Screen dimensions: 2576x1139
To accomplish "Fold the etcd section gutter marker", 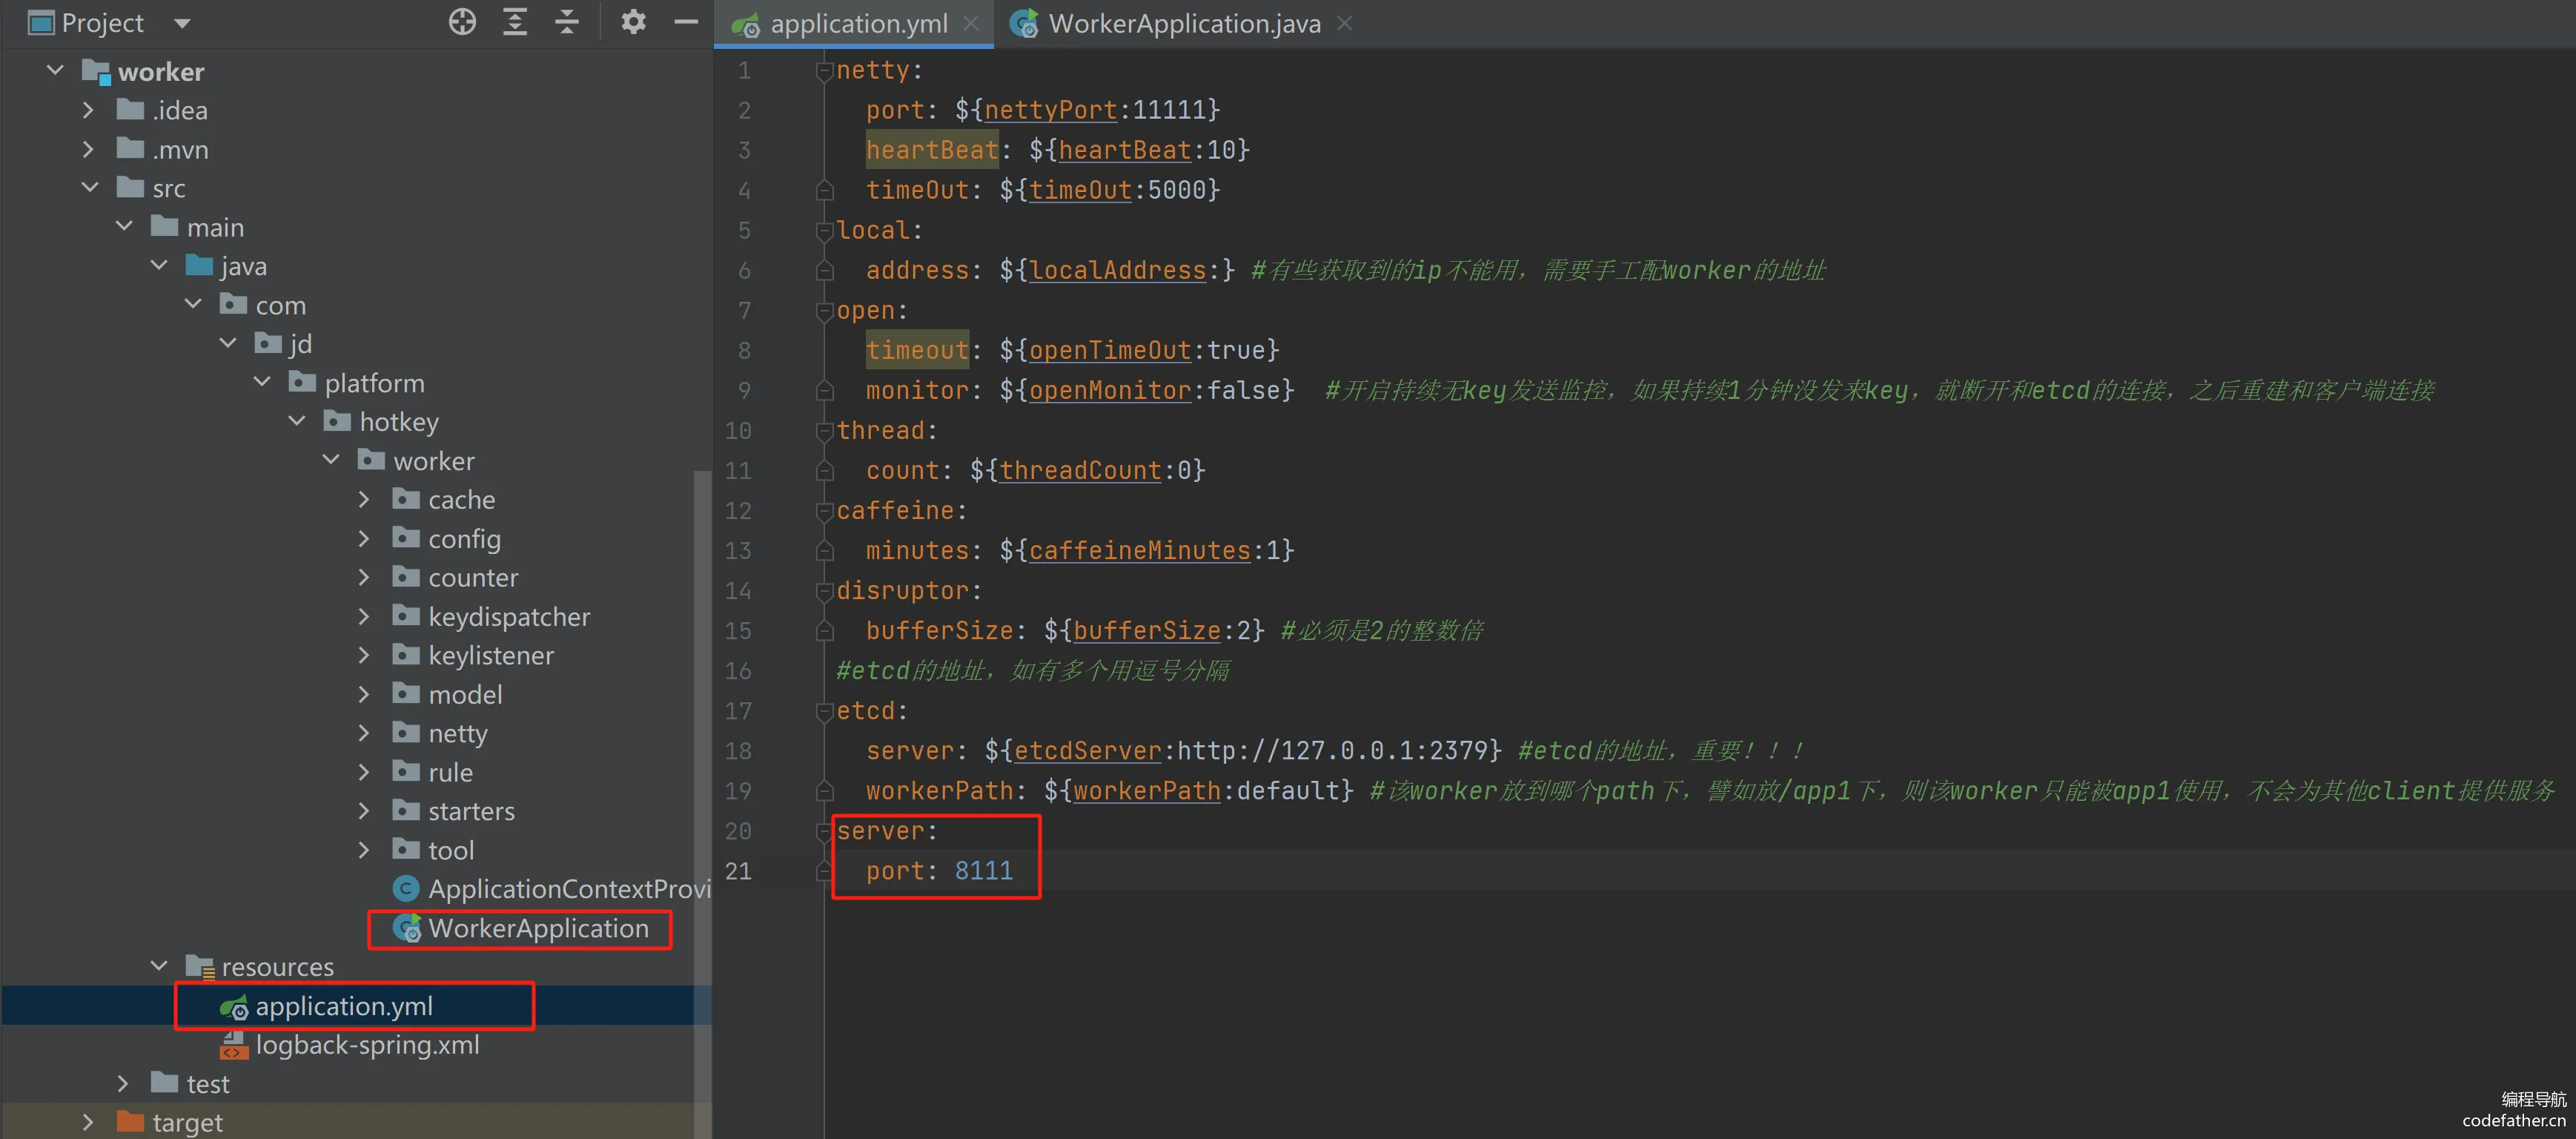I will (x=825, y=711).
